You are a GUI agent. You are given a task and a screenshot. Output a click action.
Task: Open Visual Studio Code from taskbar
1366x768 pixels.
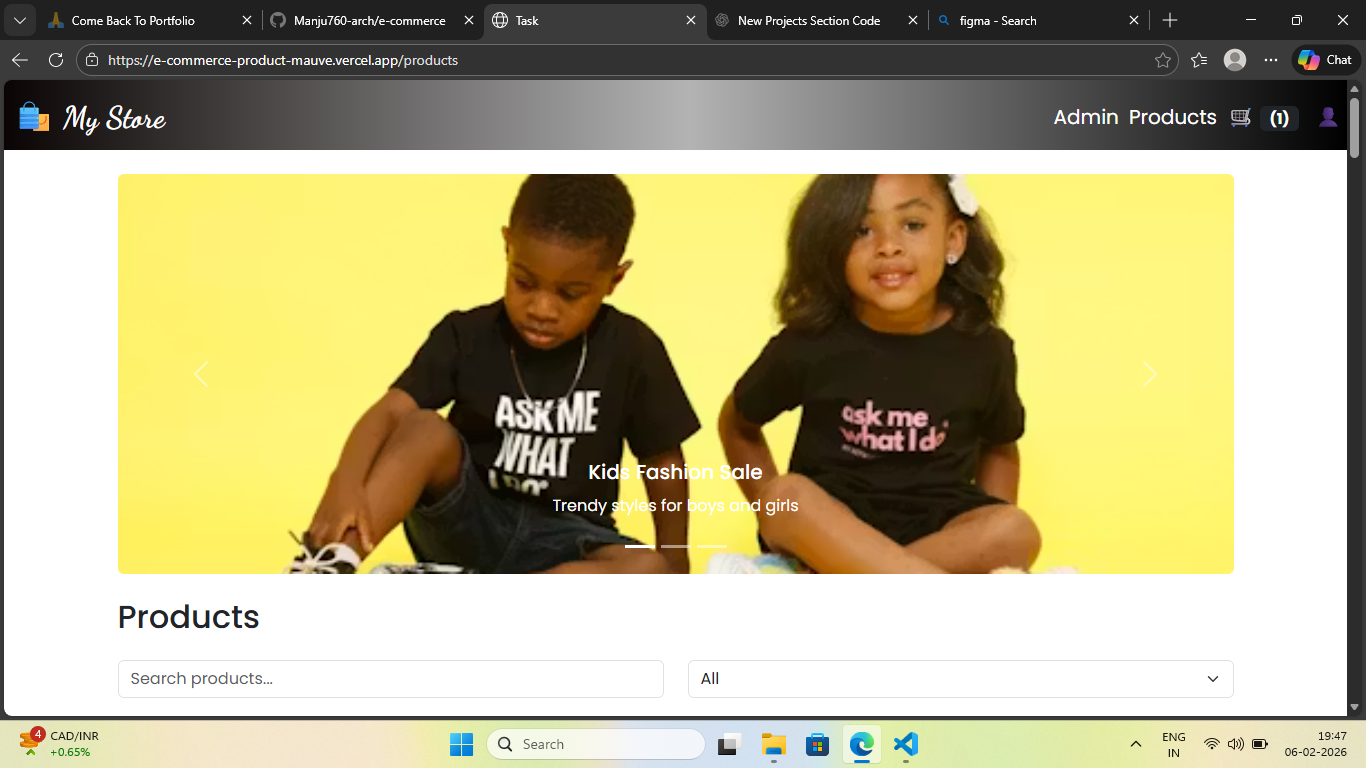pos(905,744)
